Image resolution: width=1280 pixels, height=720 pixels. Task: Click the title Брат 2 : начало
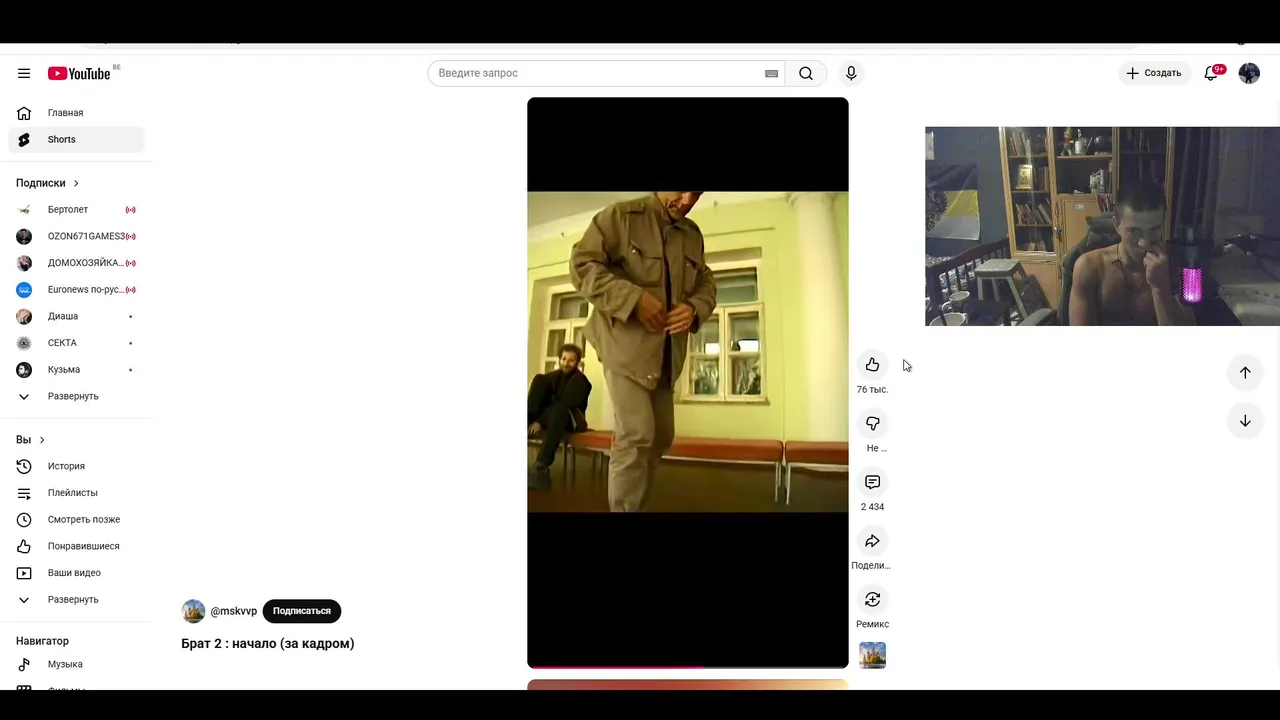coord(268,643)
